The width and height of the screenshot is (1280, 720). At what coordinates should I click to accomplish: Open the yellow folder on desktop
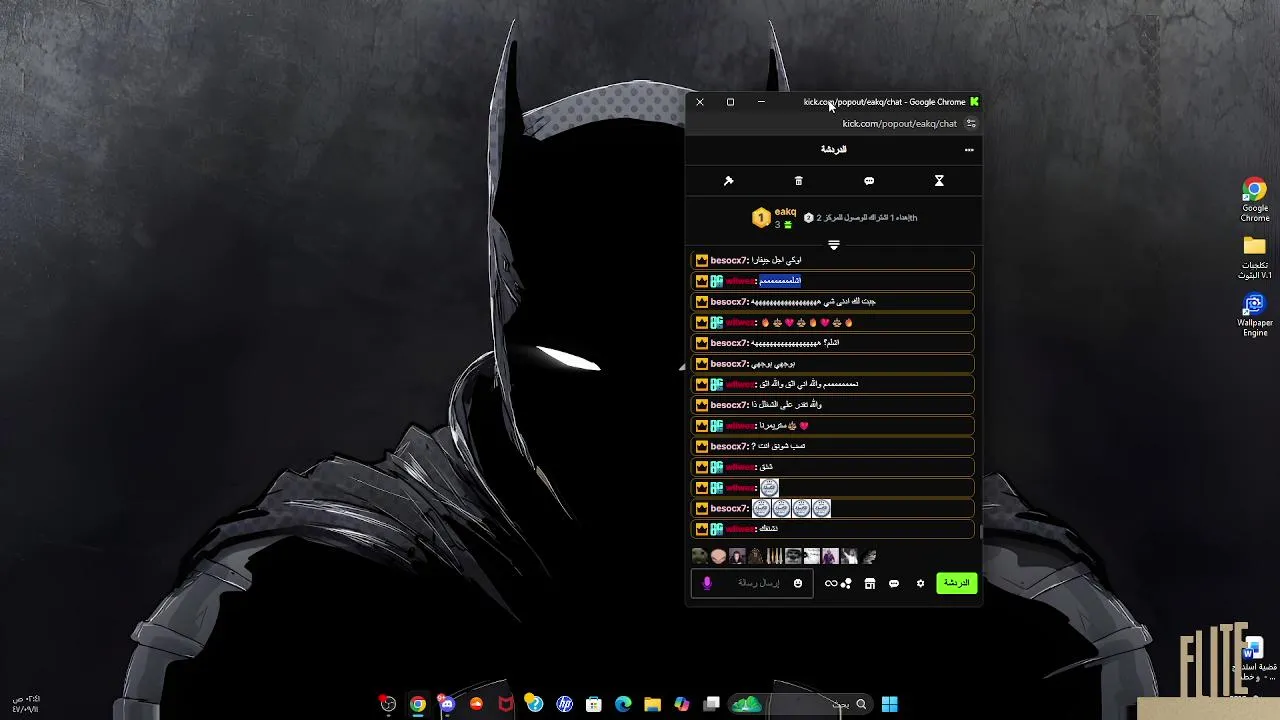1255,257
